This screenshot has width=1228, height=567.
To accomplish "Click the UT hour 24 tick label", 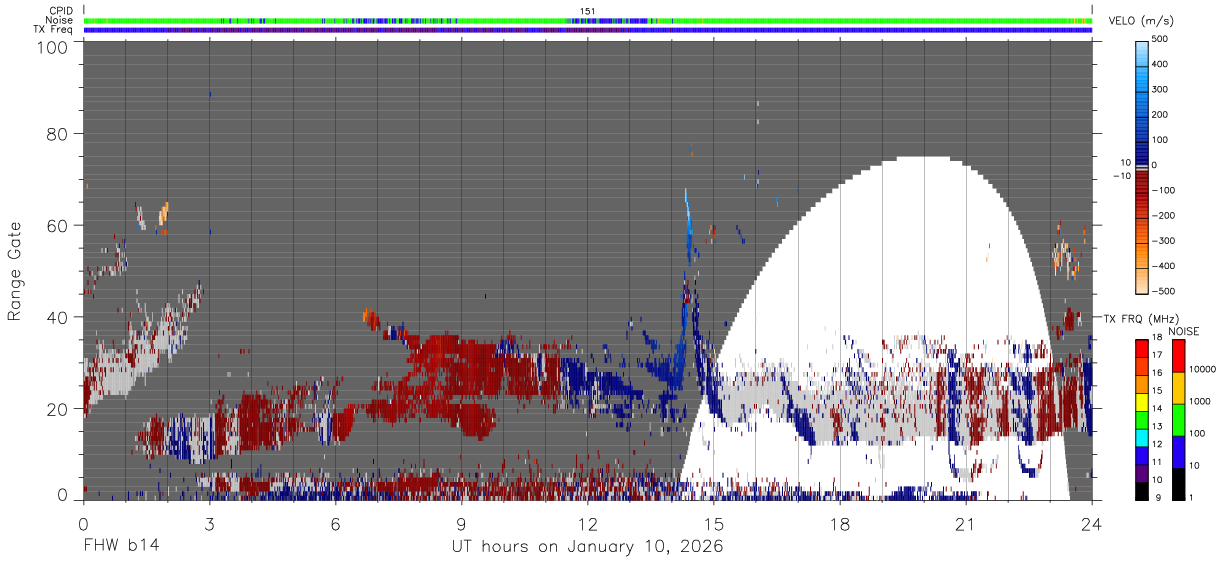I will (x=1092, y=523).
